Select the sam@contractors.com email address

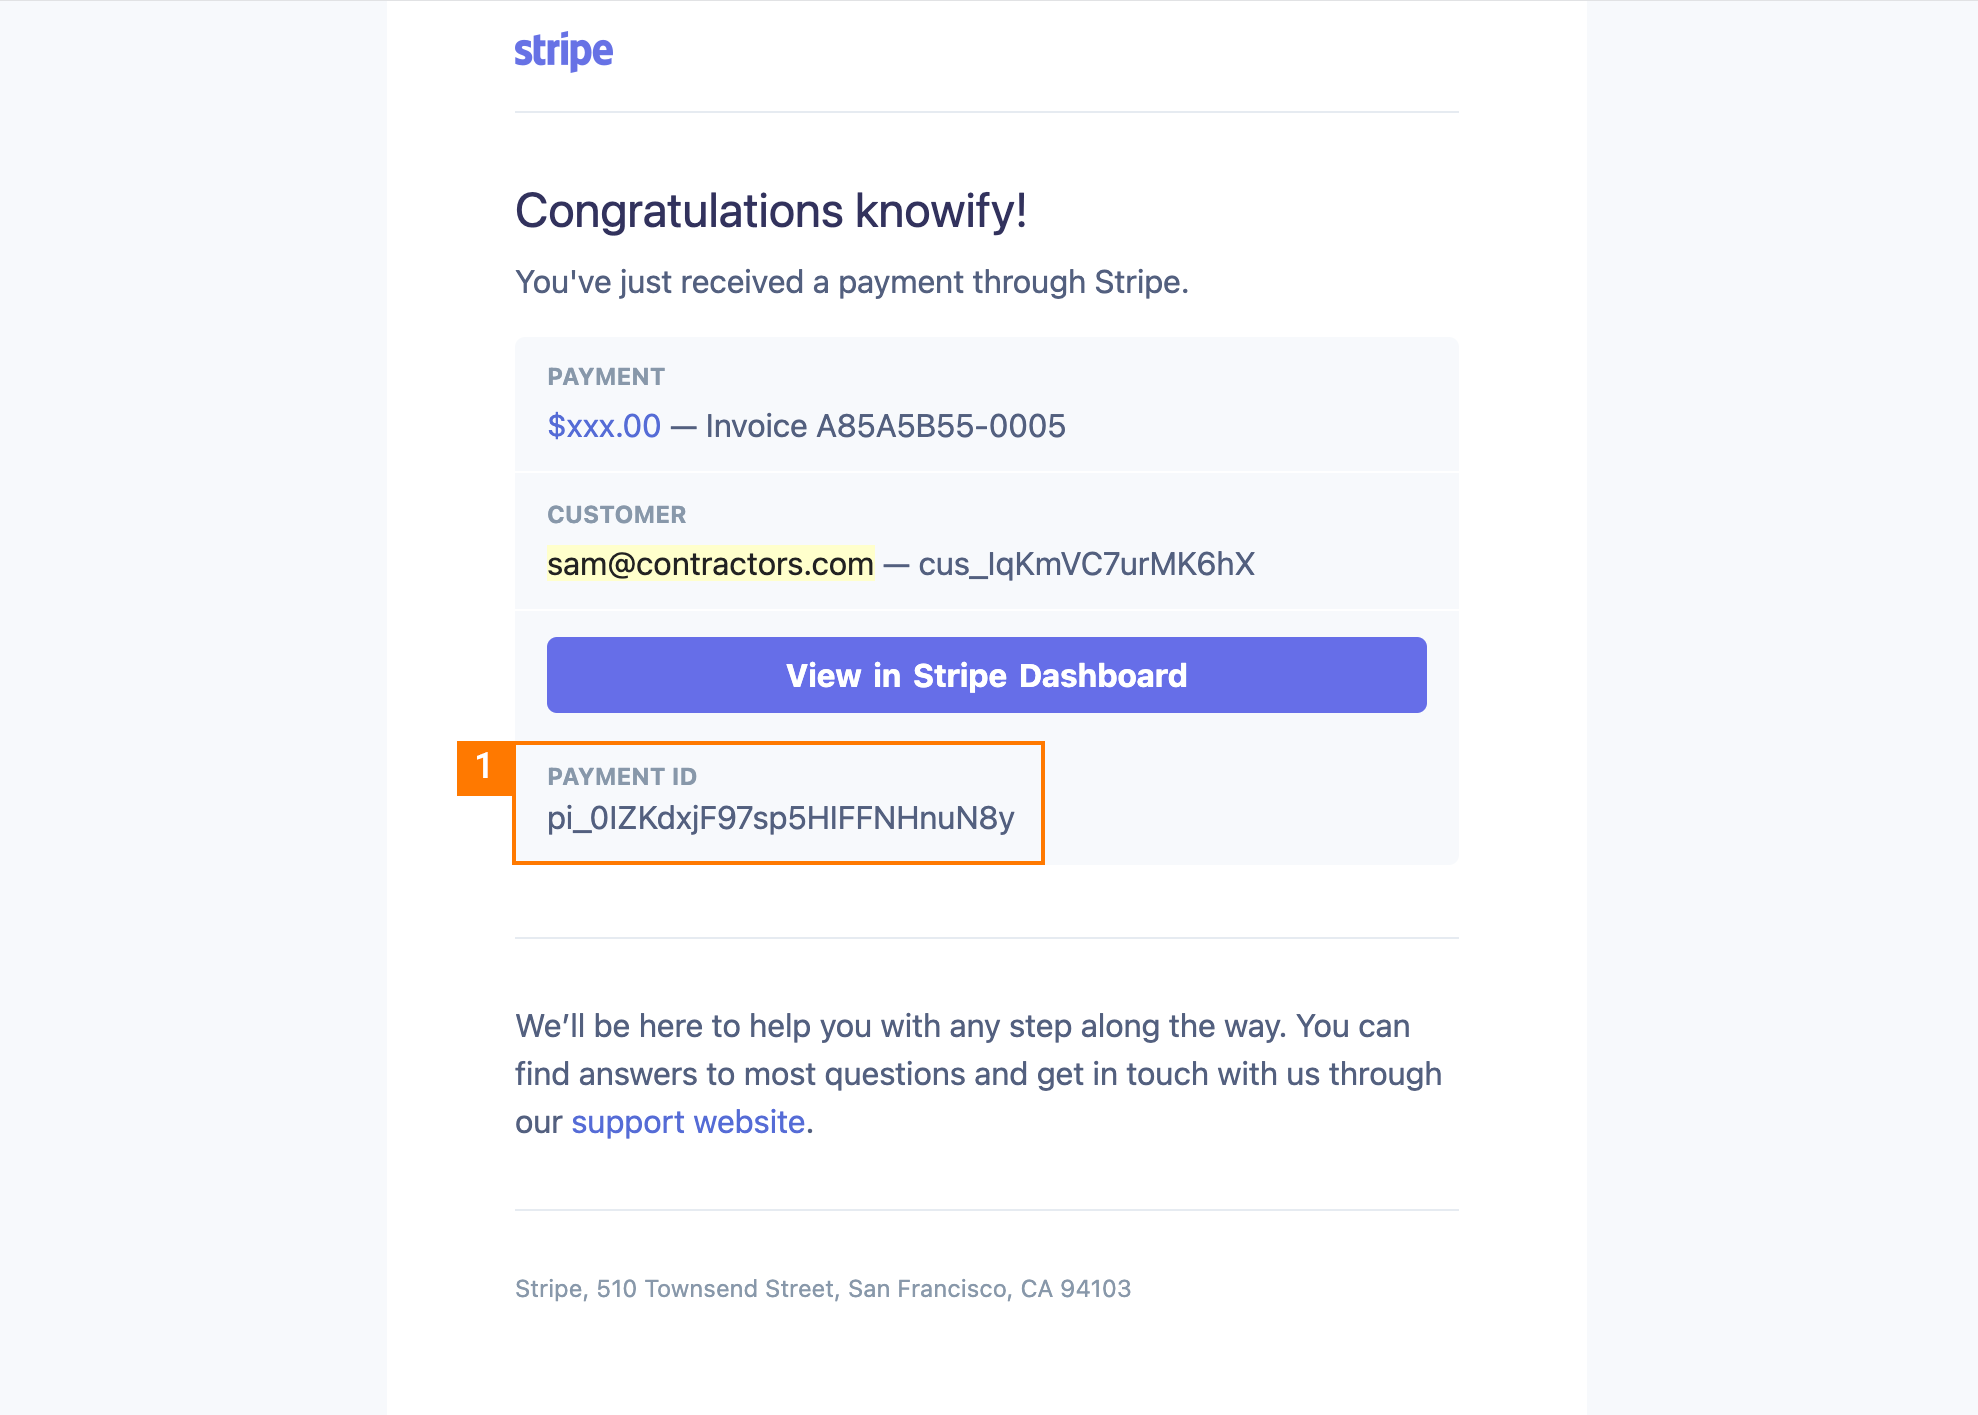710,564
